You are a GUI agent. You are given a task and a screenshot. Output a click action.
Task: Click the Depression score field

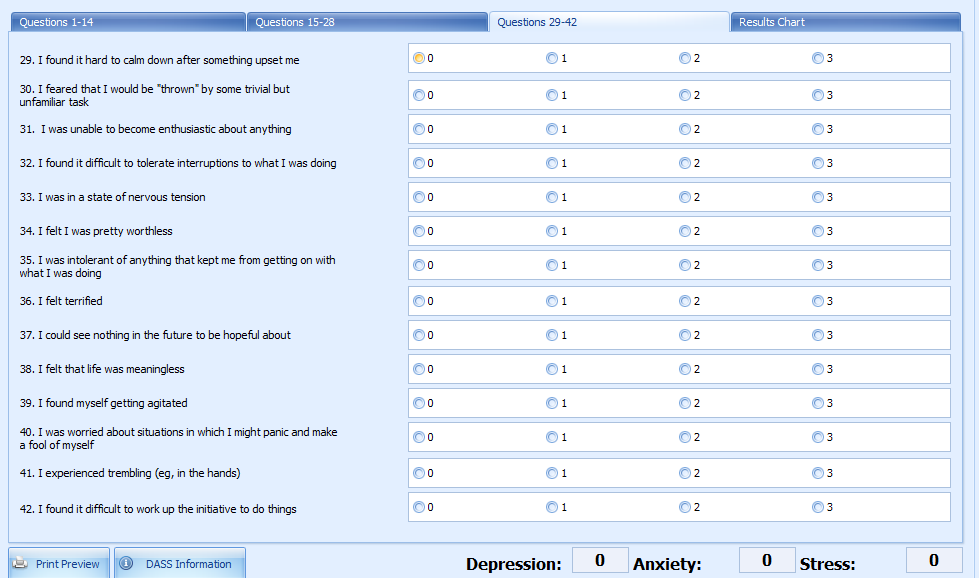(x=600, y=560)
